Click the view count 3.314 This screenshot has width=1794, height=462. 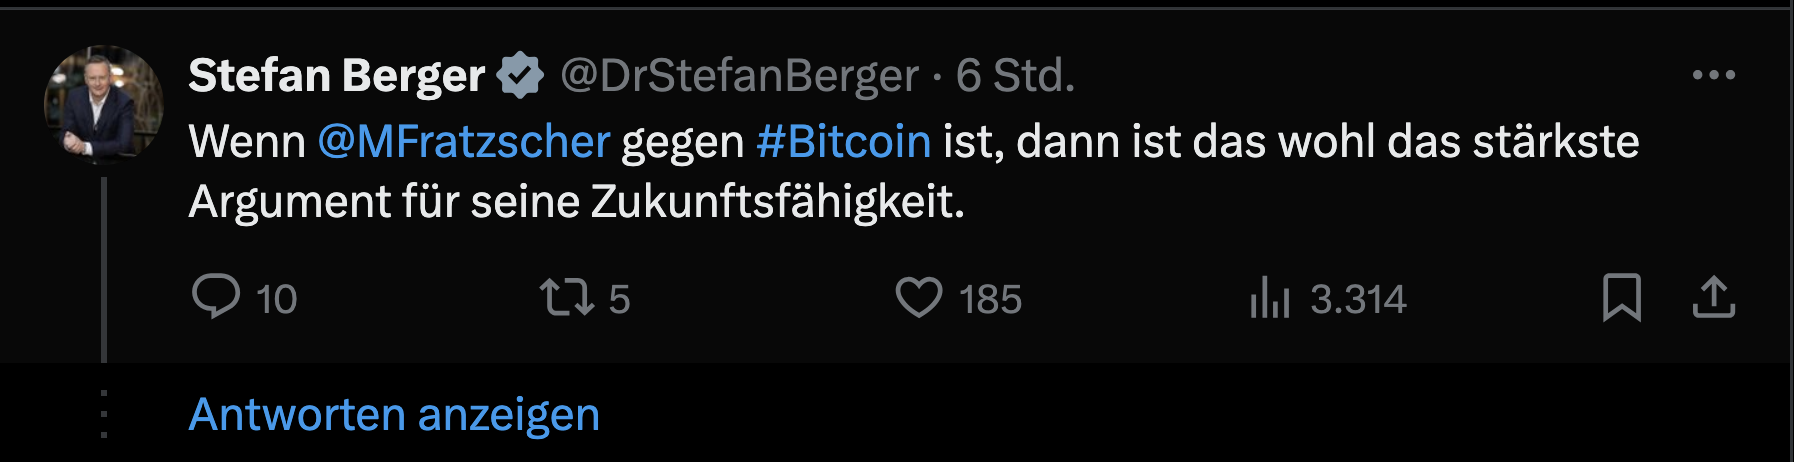1358,299
